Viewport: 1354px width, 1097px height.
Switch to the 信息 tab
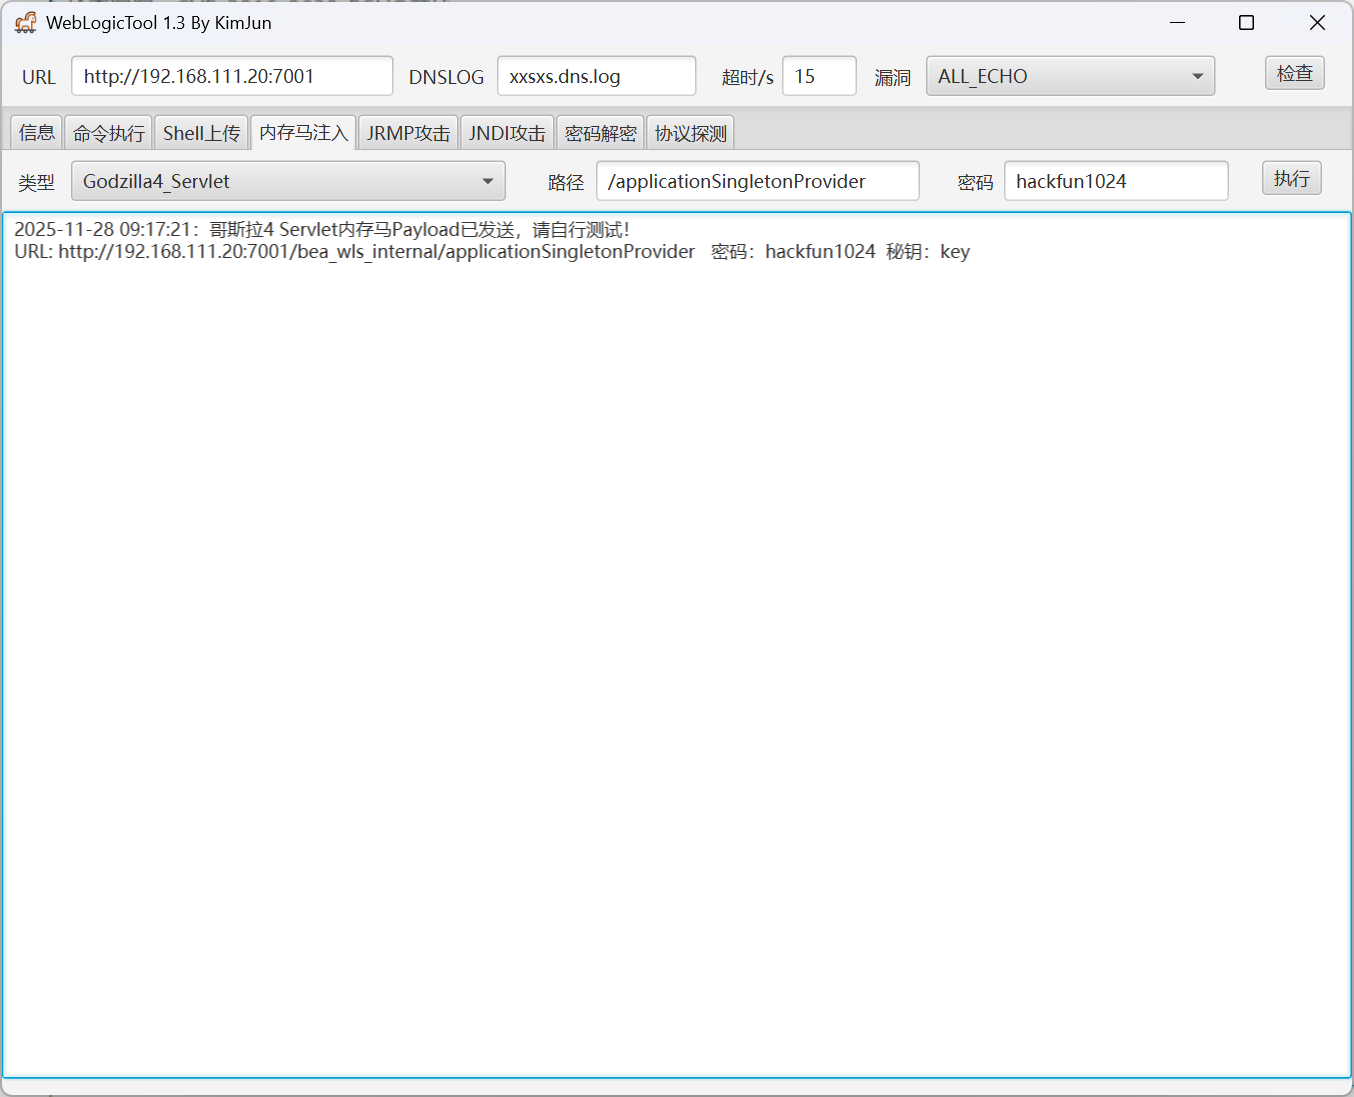pos(37,133)
